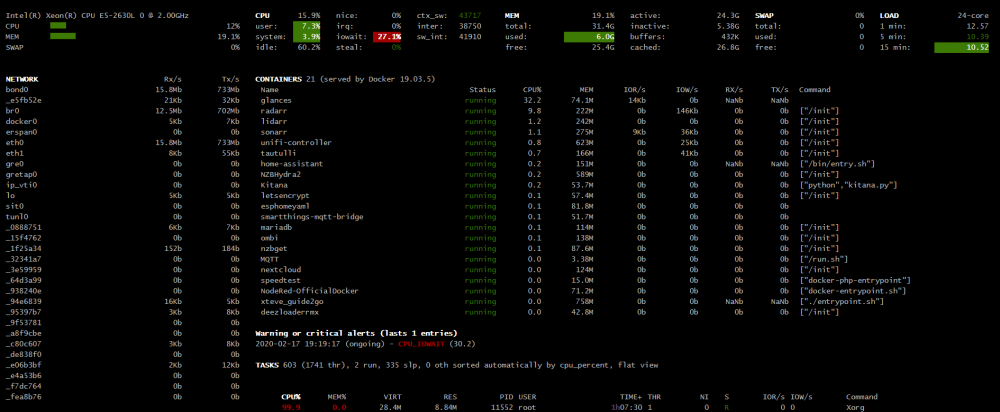Select the NodeRed-OfficialDocker container name
Image resolution: width=1000 pixels, height=412 pixels.
[309, 291]
